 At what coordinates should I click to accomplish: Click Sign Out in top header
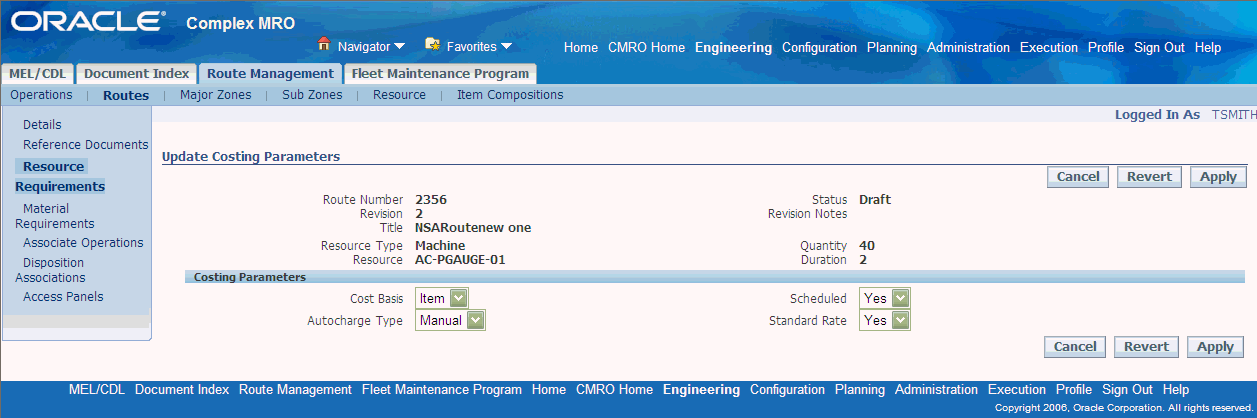1159,48
